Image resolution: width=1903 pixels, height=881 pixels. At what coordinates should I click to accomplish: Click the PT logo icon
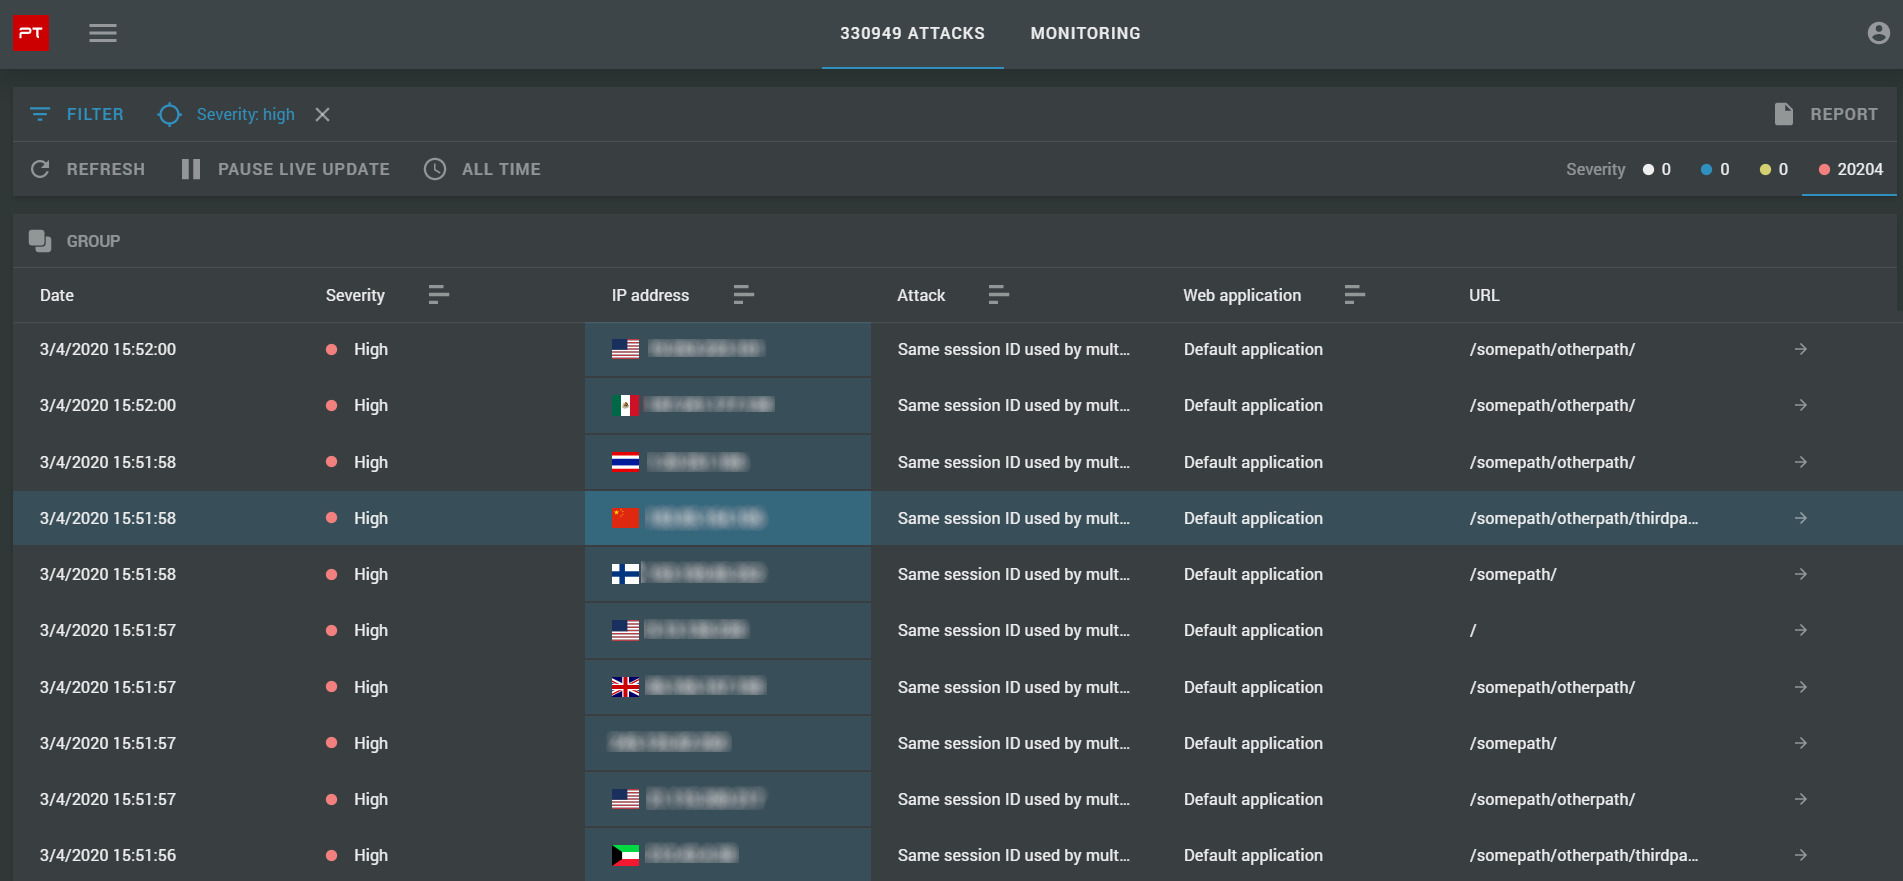coord(31,33)
